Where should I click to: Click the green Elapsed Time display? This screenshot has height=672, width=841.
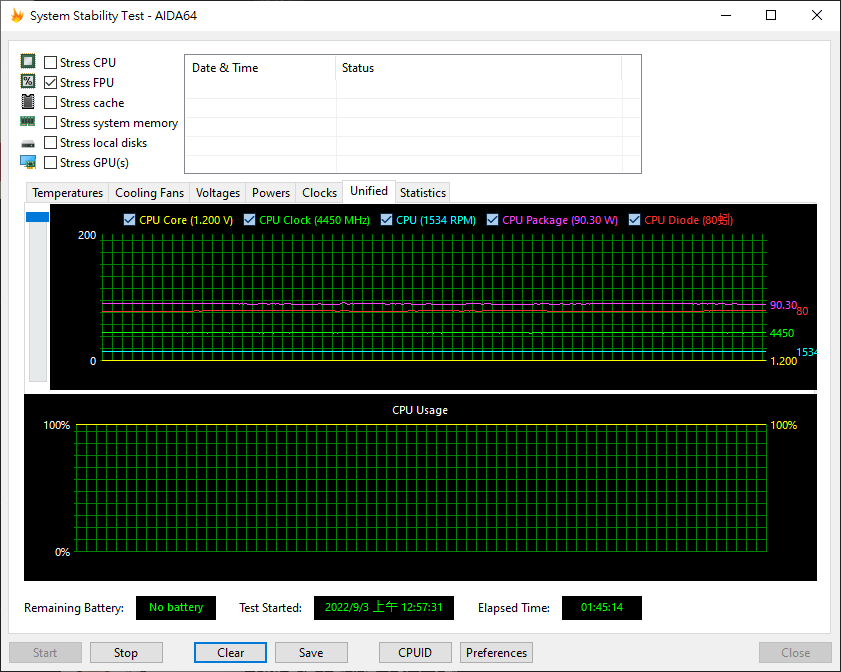point(601,607)
